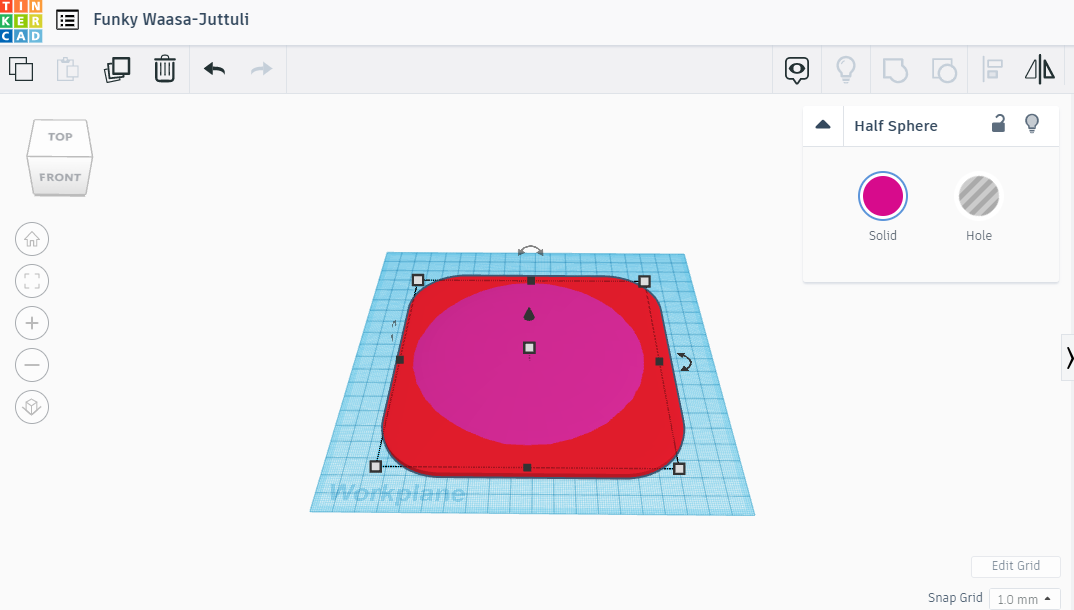Image resolution: width=1074 pixels, height=610 pixels.
Task: Copy the selected shape
Action: click(21, 69)
